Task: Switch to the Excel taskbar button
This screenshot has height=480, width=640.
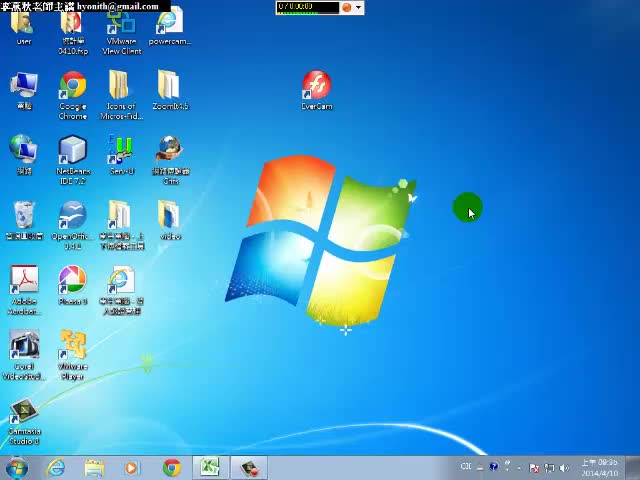Action: pos(211,468)
